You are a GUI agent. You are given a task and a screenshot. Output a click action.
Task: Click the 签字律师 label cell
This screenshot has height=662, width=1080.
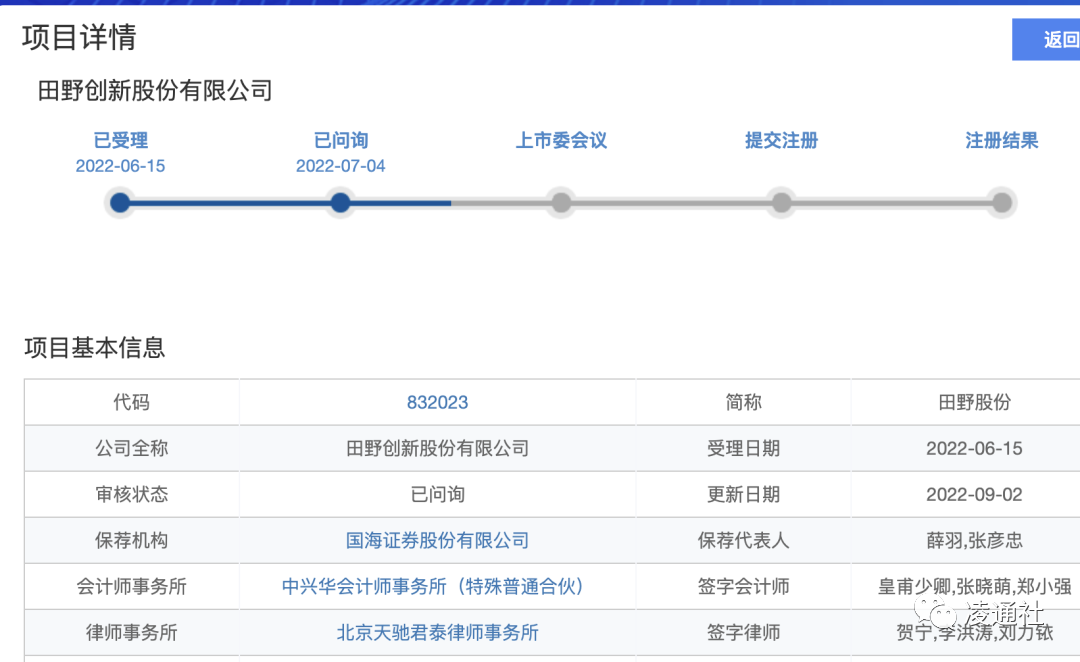coord(743,632)
